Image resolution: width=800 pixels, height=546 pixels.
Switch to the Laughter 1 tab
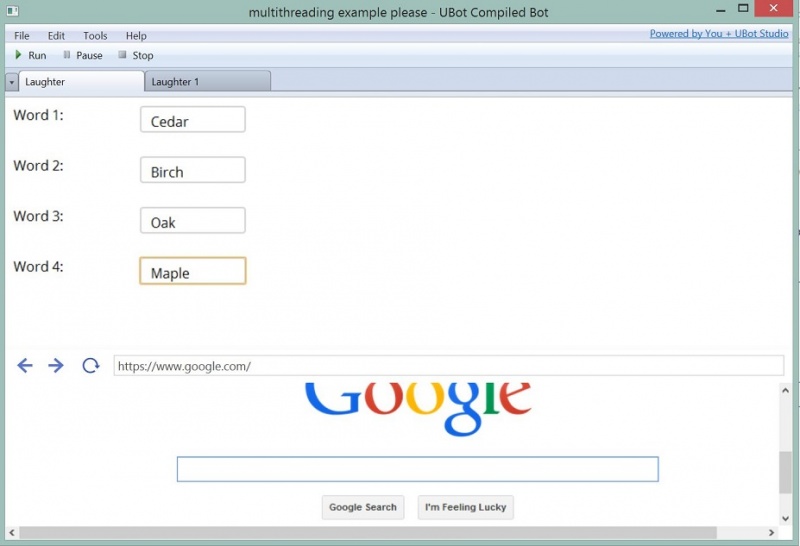pos(208,82)
